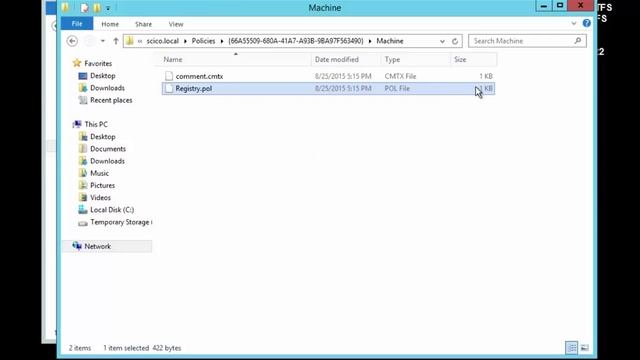Screen dimensions: 640x360
Task: Click the address bar folder icon
Action: click(x=130, y=41)
